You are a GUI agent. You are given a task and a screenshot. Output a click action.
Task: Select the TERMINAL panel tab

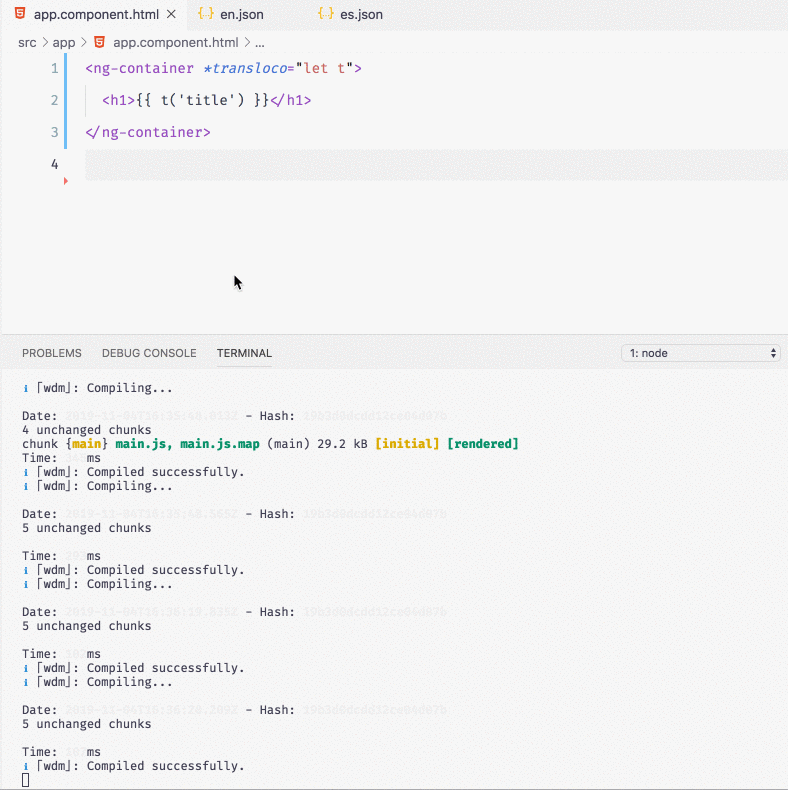(x=244, y=353)
